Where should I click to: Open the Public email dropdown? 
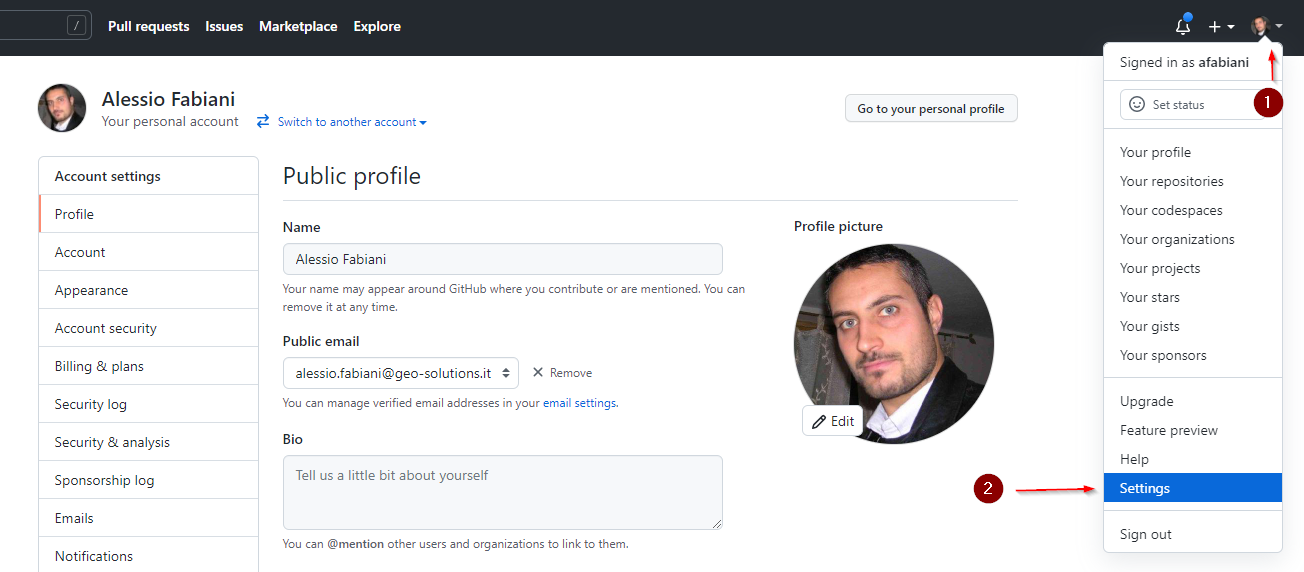[401, 372]
